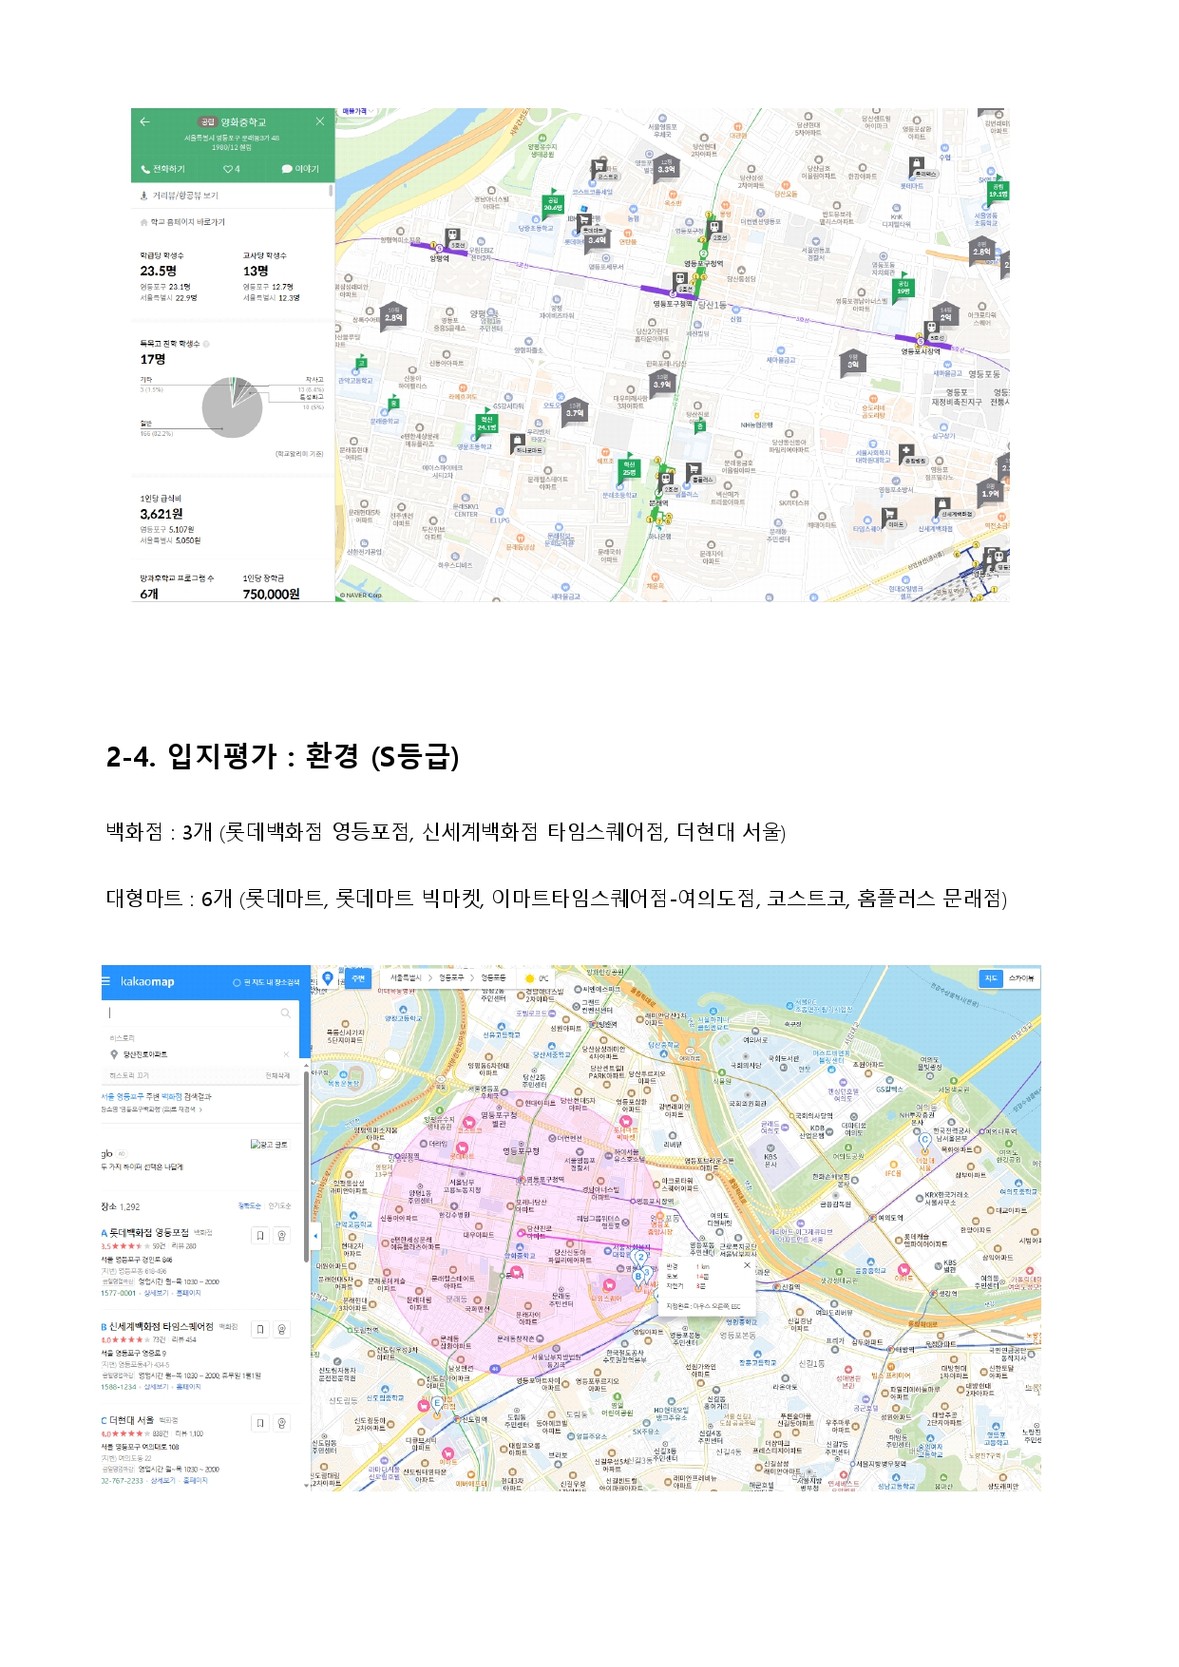The height and width of the screenshot is (1667, 1179).
Task: Click the kakaomap logo
Action: point(147,982)
